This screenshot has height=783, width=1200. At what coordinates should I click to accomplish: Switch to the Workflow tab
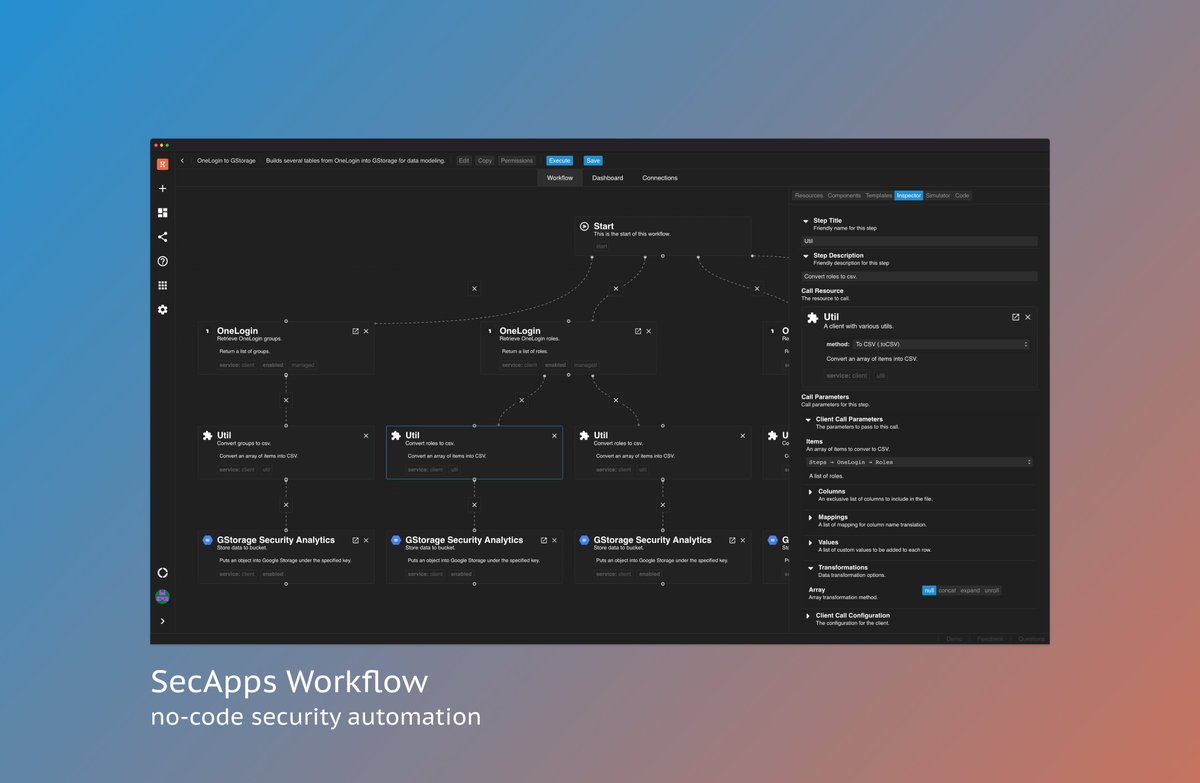coord(560,178)
